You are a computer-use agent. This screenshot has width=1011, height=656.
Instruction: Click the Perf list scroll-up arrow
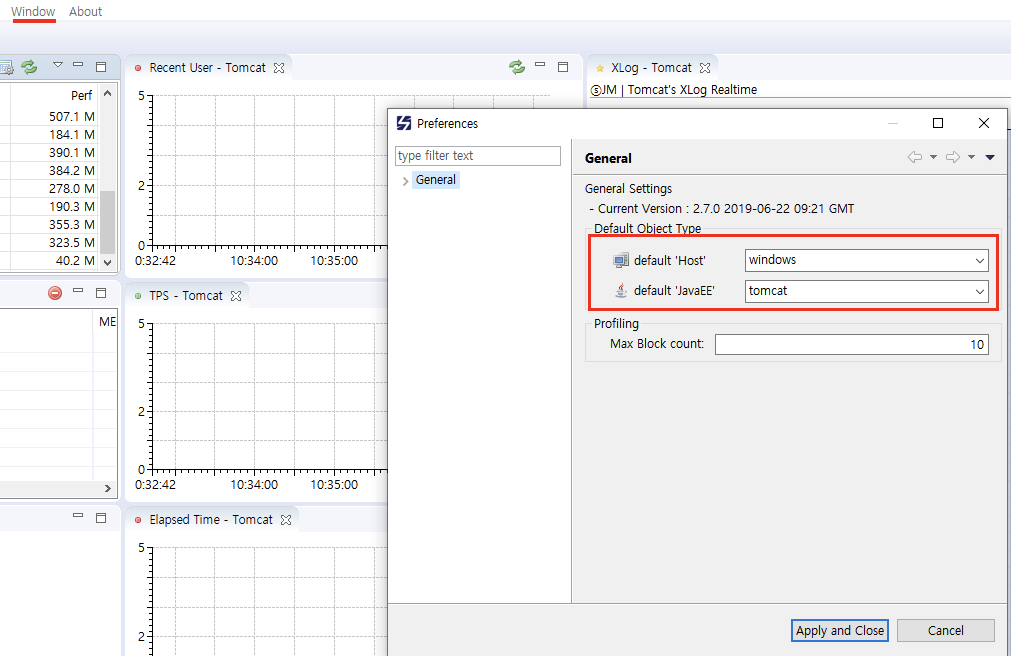[x=108, y=93]
